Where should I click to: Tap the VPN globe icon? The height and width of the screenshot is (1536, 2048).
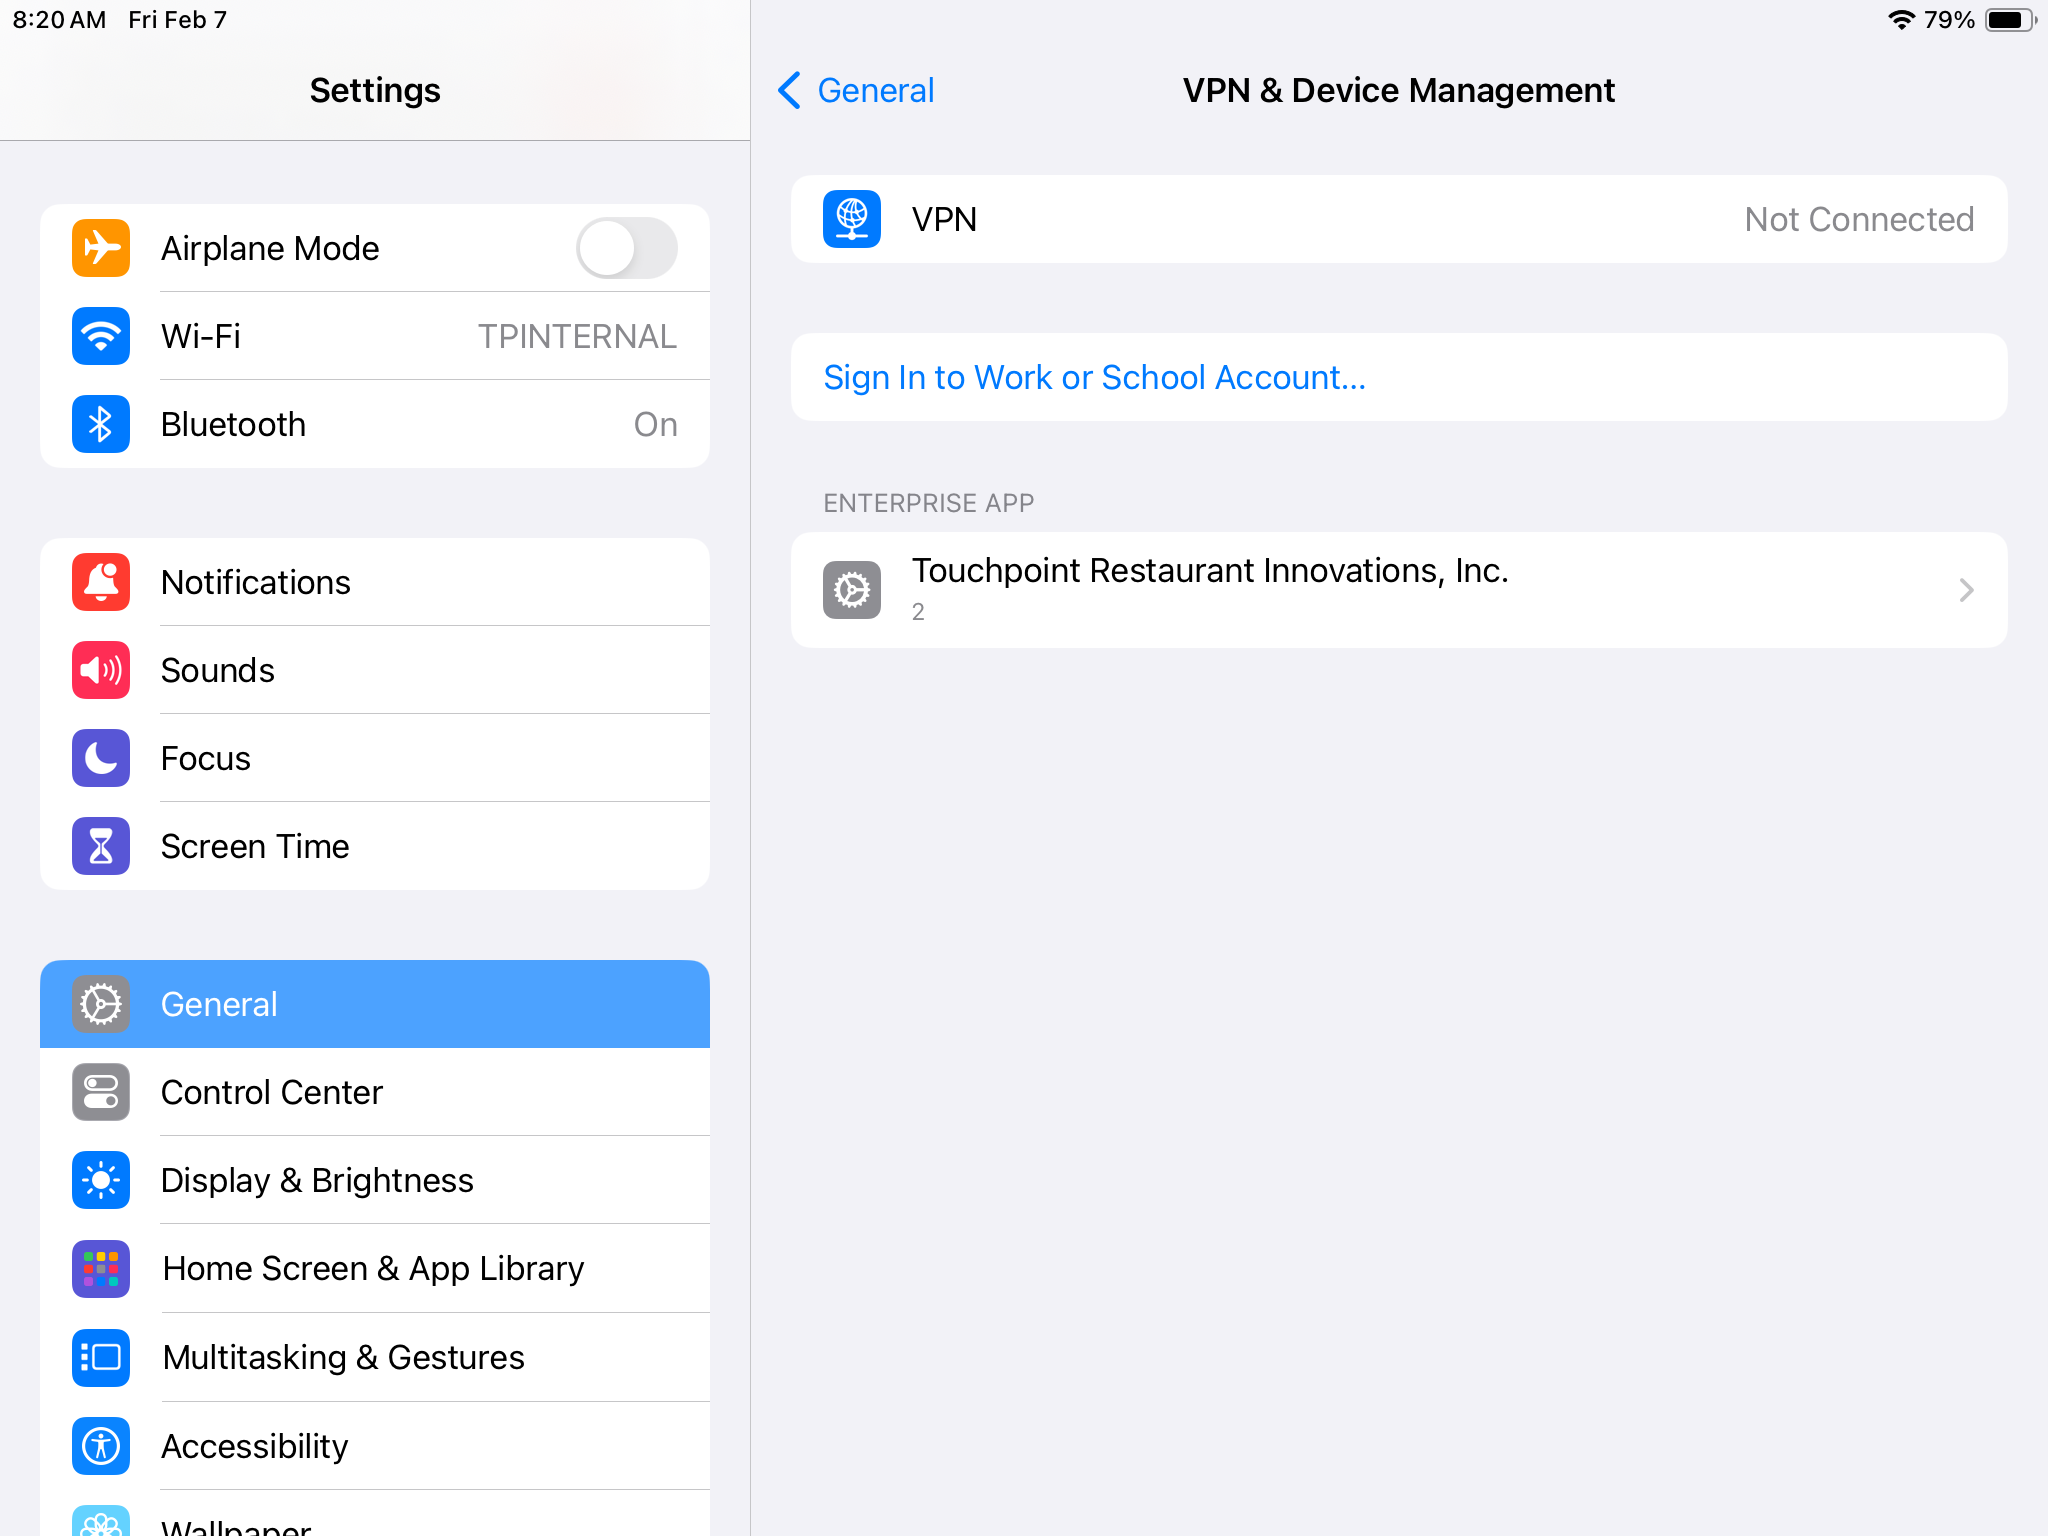(x=852, y=219)
